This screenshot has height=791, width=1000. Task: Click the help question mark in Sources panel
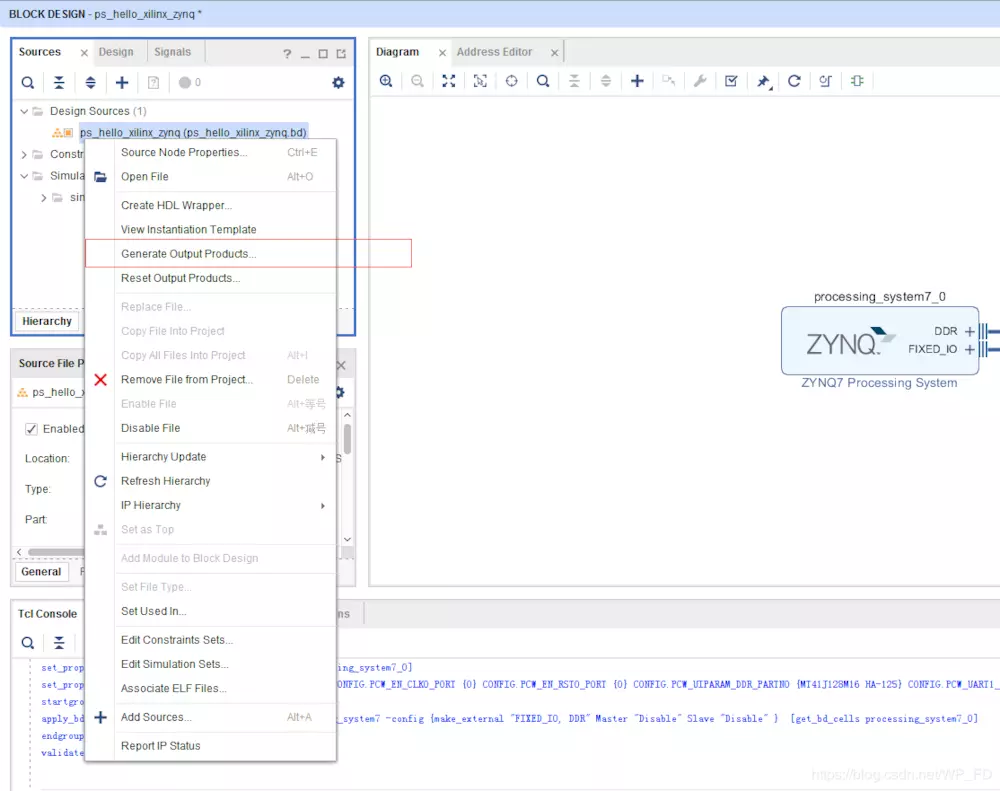point(287,54)
